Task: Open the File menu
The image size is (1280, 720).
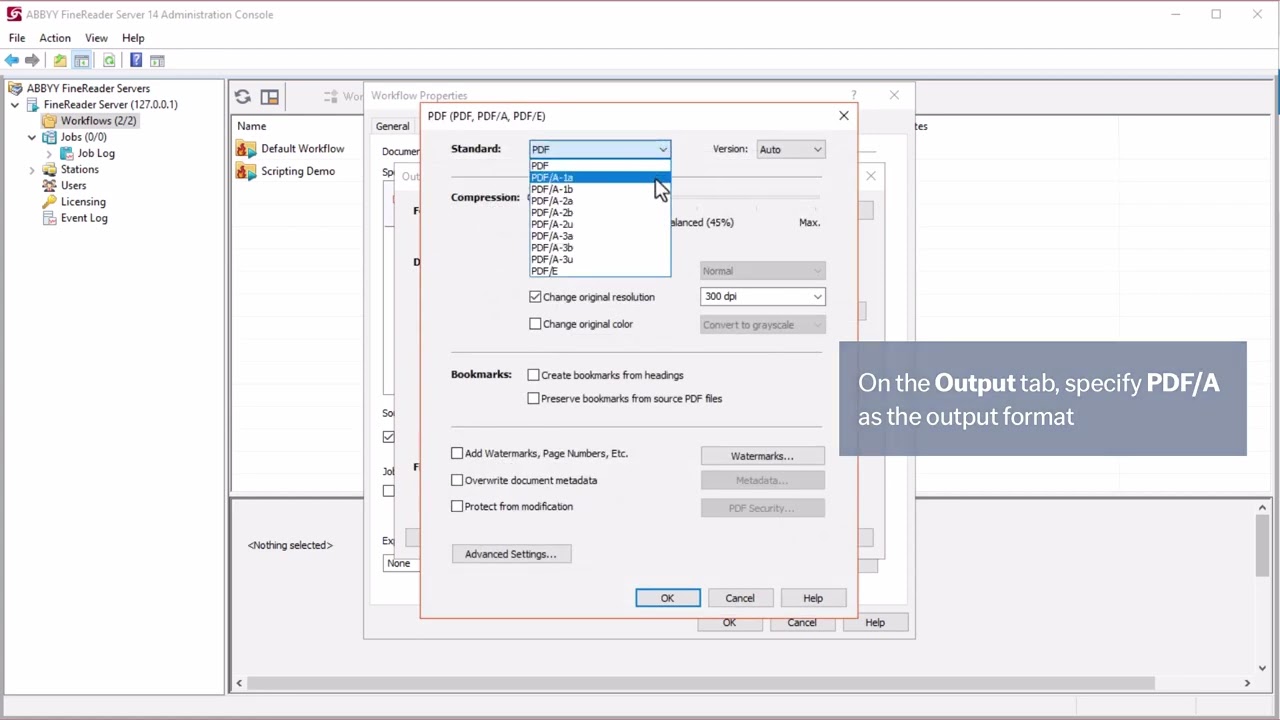Action: tap(17, 38)
